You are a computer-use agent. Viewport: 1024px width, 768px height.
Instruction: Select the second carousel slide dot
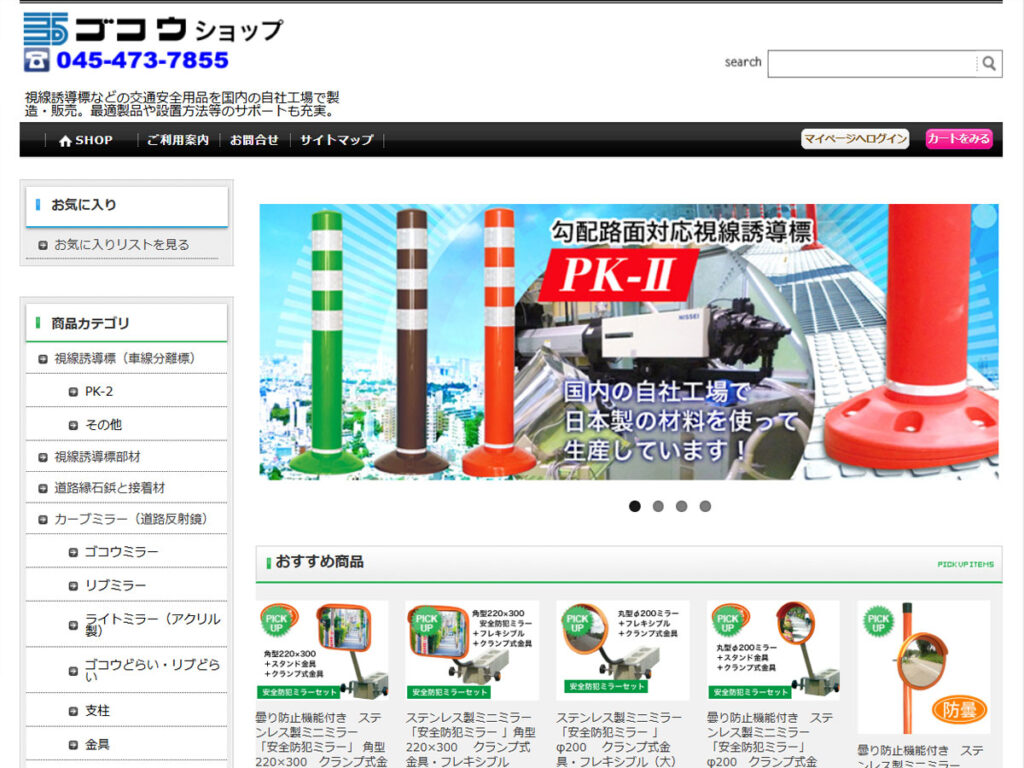tap(658, 506)
